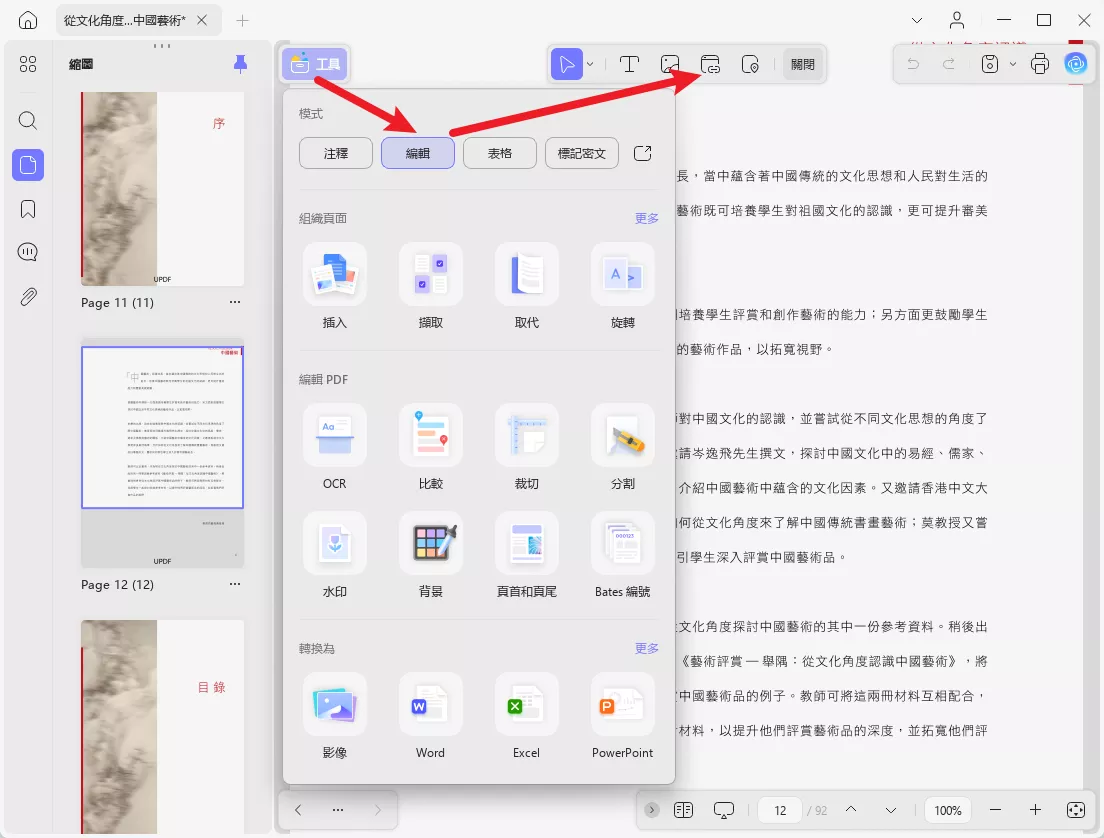Open the thumbnail grid view icon in sidebar

27,64
